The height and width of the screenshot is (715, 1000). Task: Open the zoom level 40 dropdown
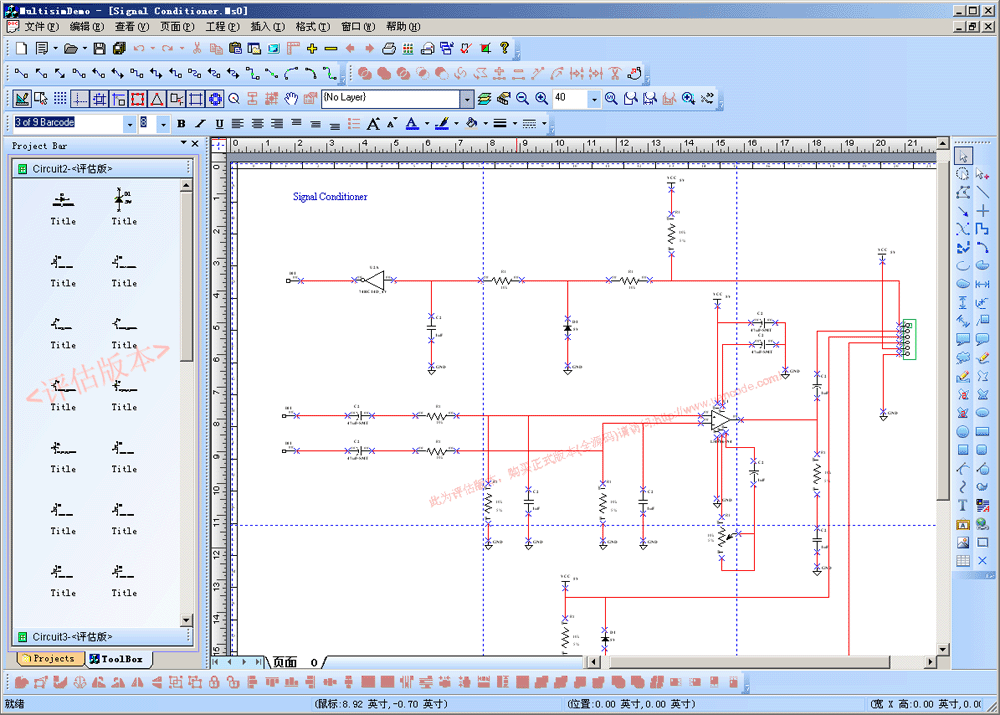pyautogui.click(x=594, y=98)
